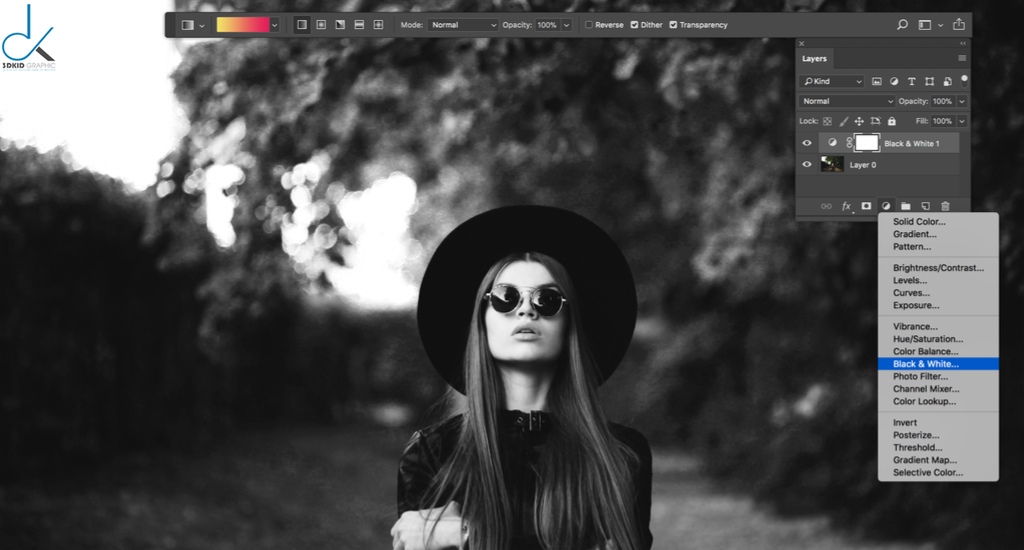The height and width of the screenshot is (550, 1024).
Task: Filter layers by shape layers icon
Action: pyautogui.click(x=929, y=82)
